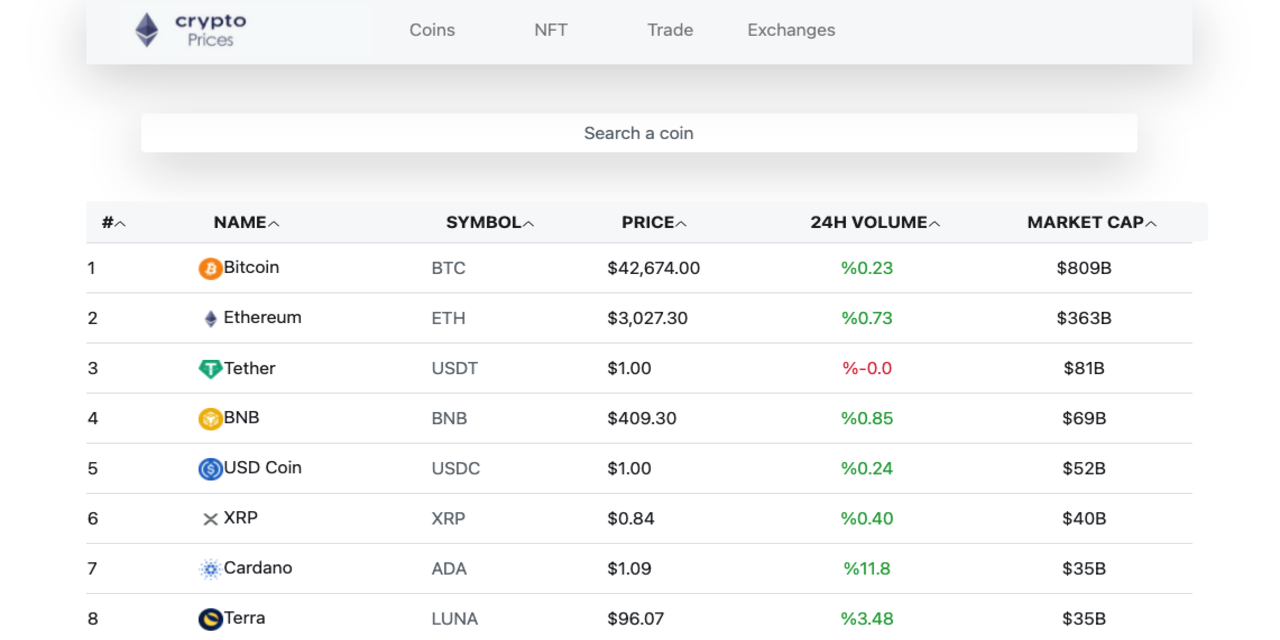This screenshot has width=1280, height=640.
Task: Open the Trade menu item
Action: [670, 30]
